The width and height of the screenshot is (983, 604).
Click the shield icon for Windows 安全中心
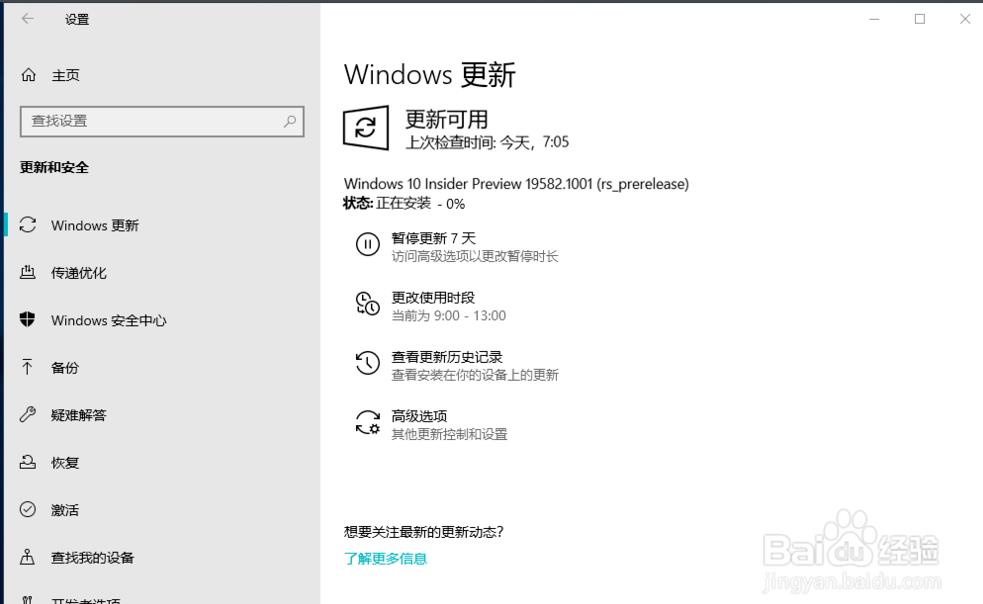coord(28,319)
